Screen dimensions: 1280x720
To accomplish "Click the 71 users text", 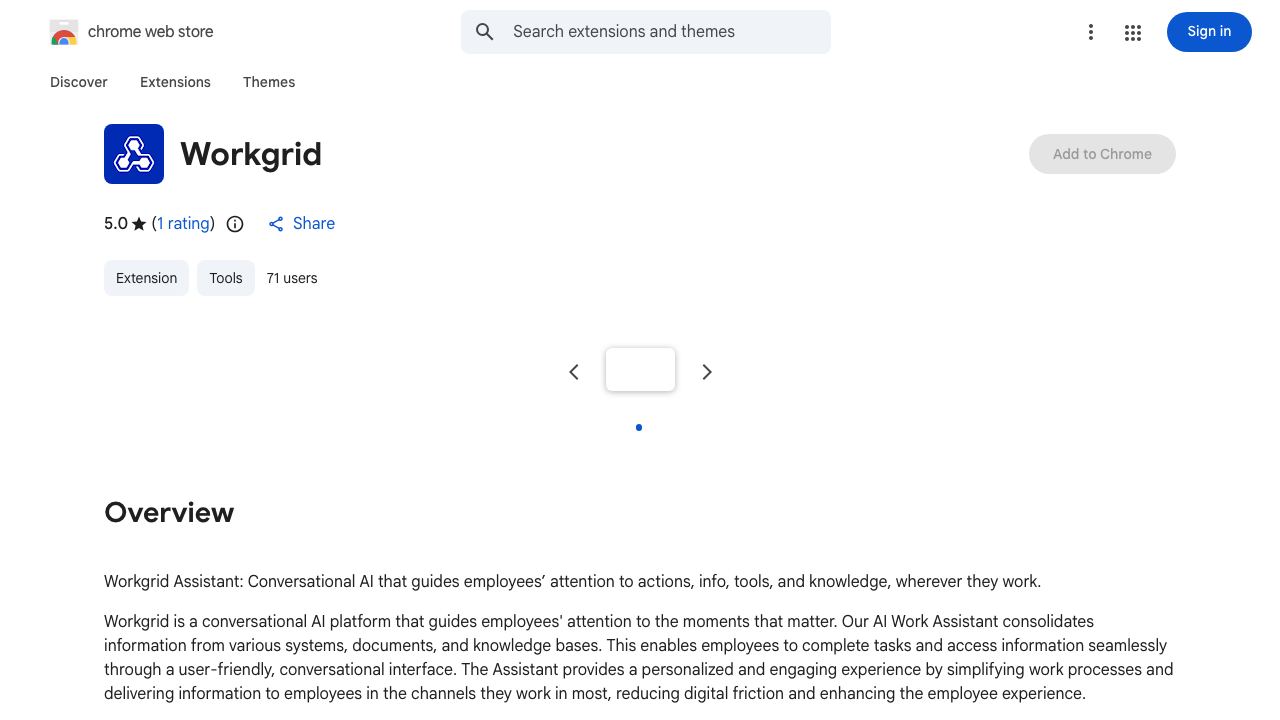I will [x=292, y=278].
